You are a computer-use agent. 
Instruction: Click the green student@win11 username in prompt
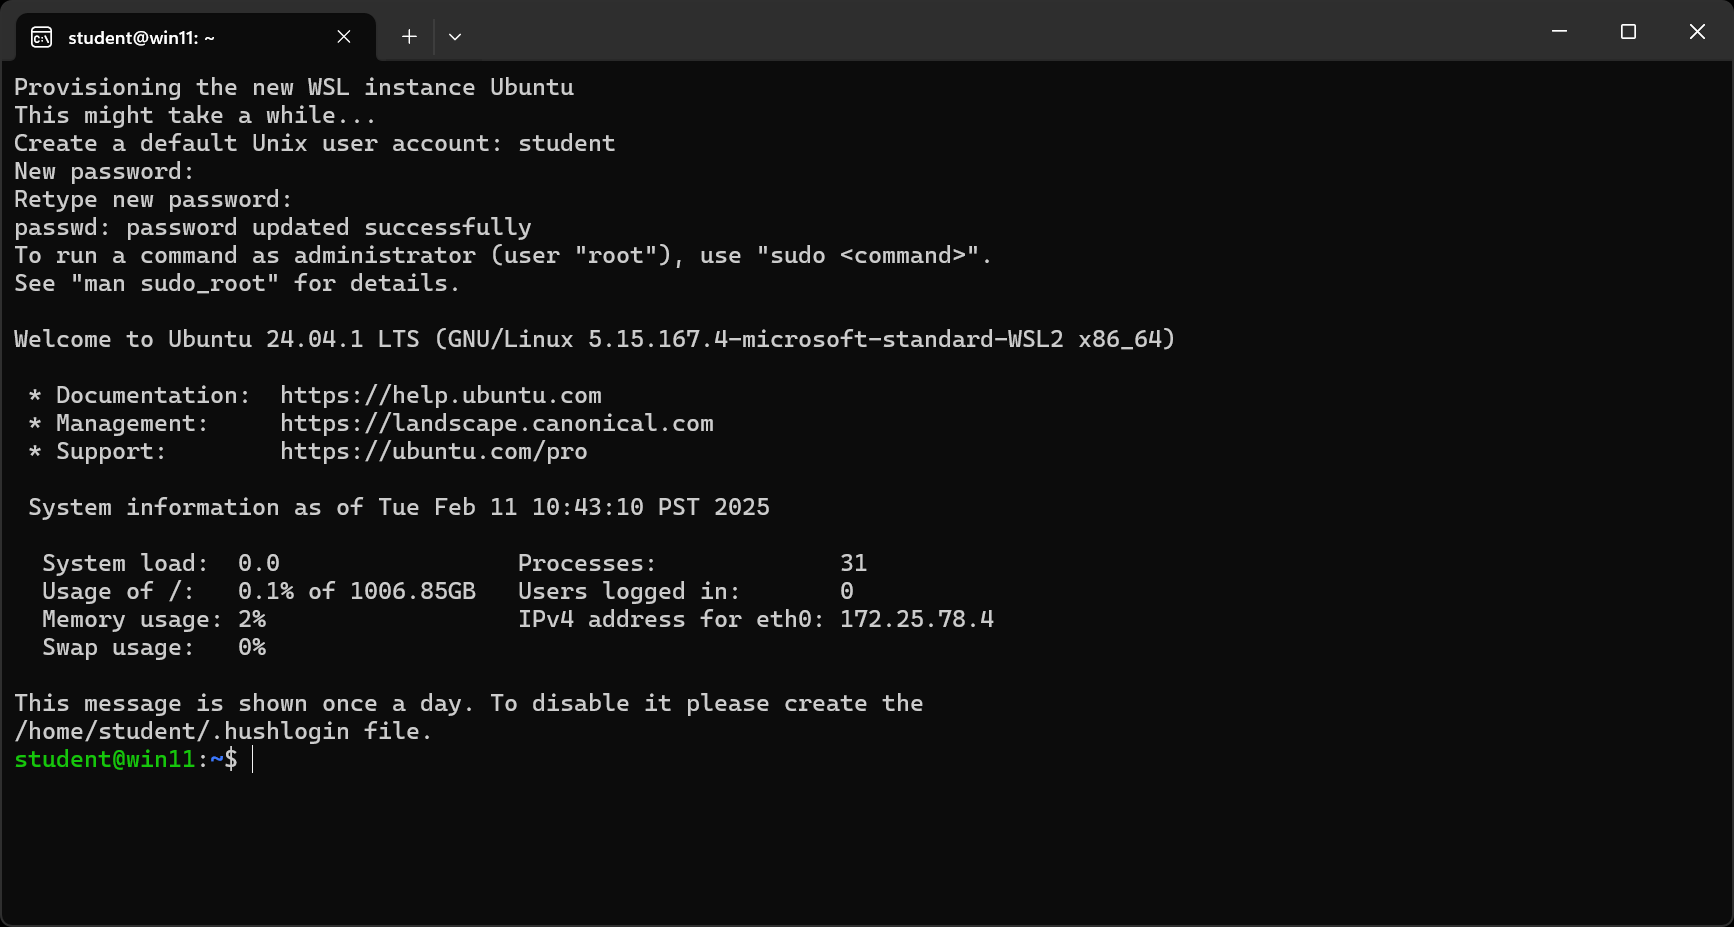[x=105, y=759]
